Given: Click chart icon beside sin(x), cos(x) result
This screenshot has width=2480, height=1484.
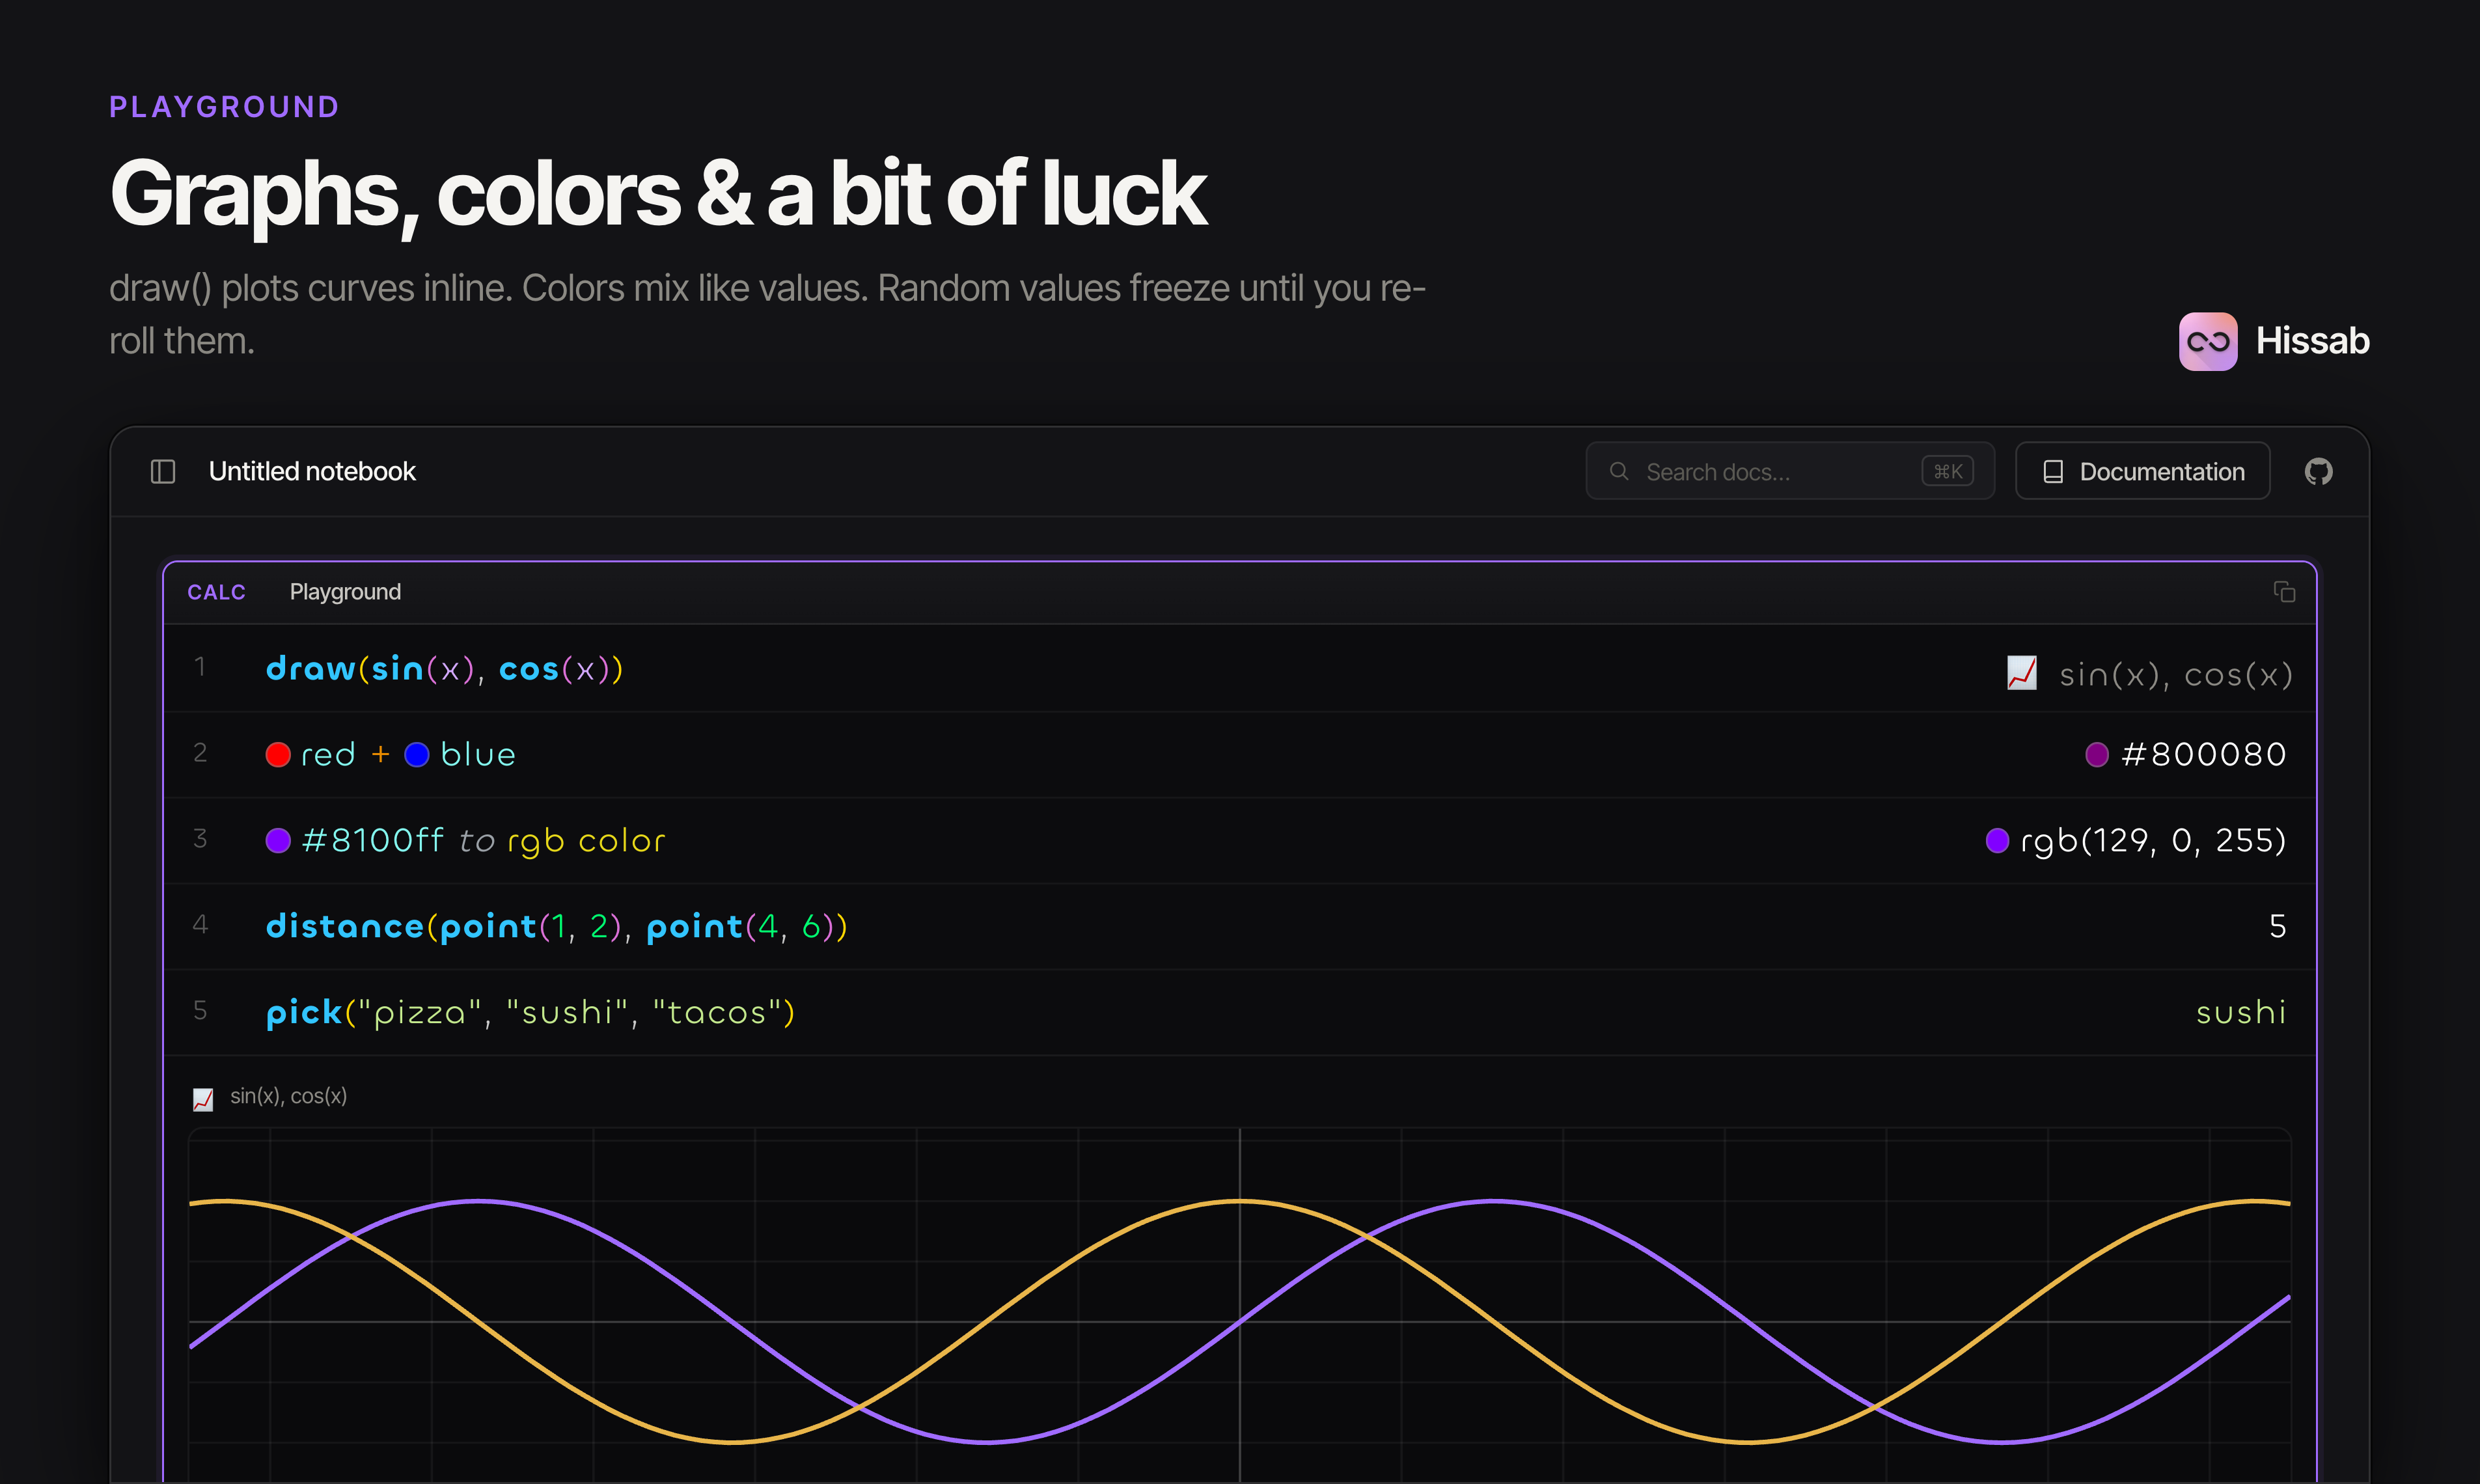Looking at the screenshot, I should 2021,673.
